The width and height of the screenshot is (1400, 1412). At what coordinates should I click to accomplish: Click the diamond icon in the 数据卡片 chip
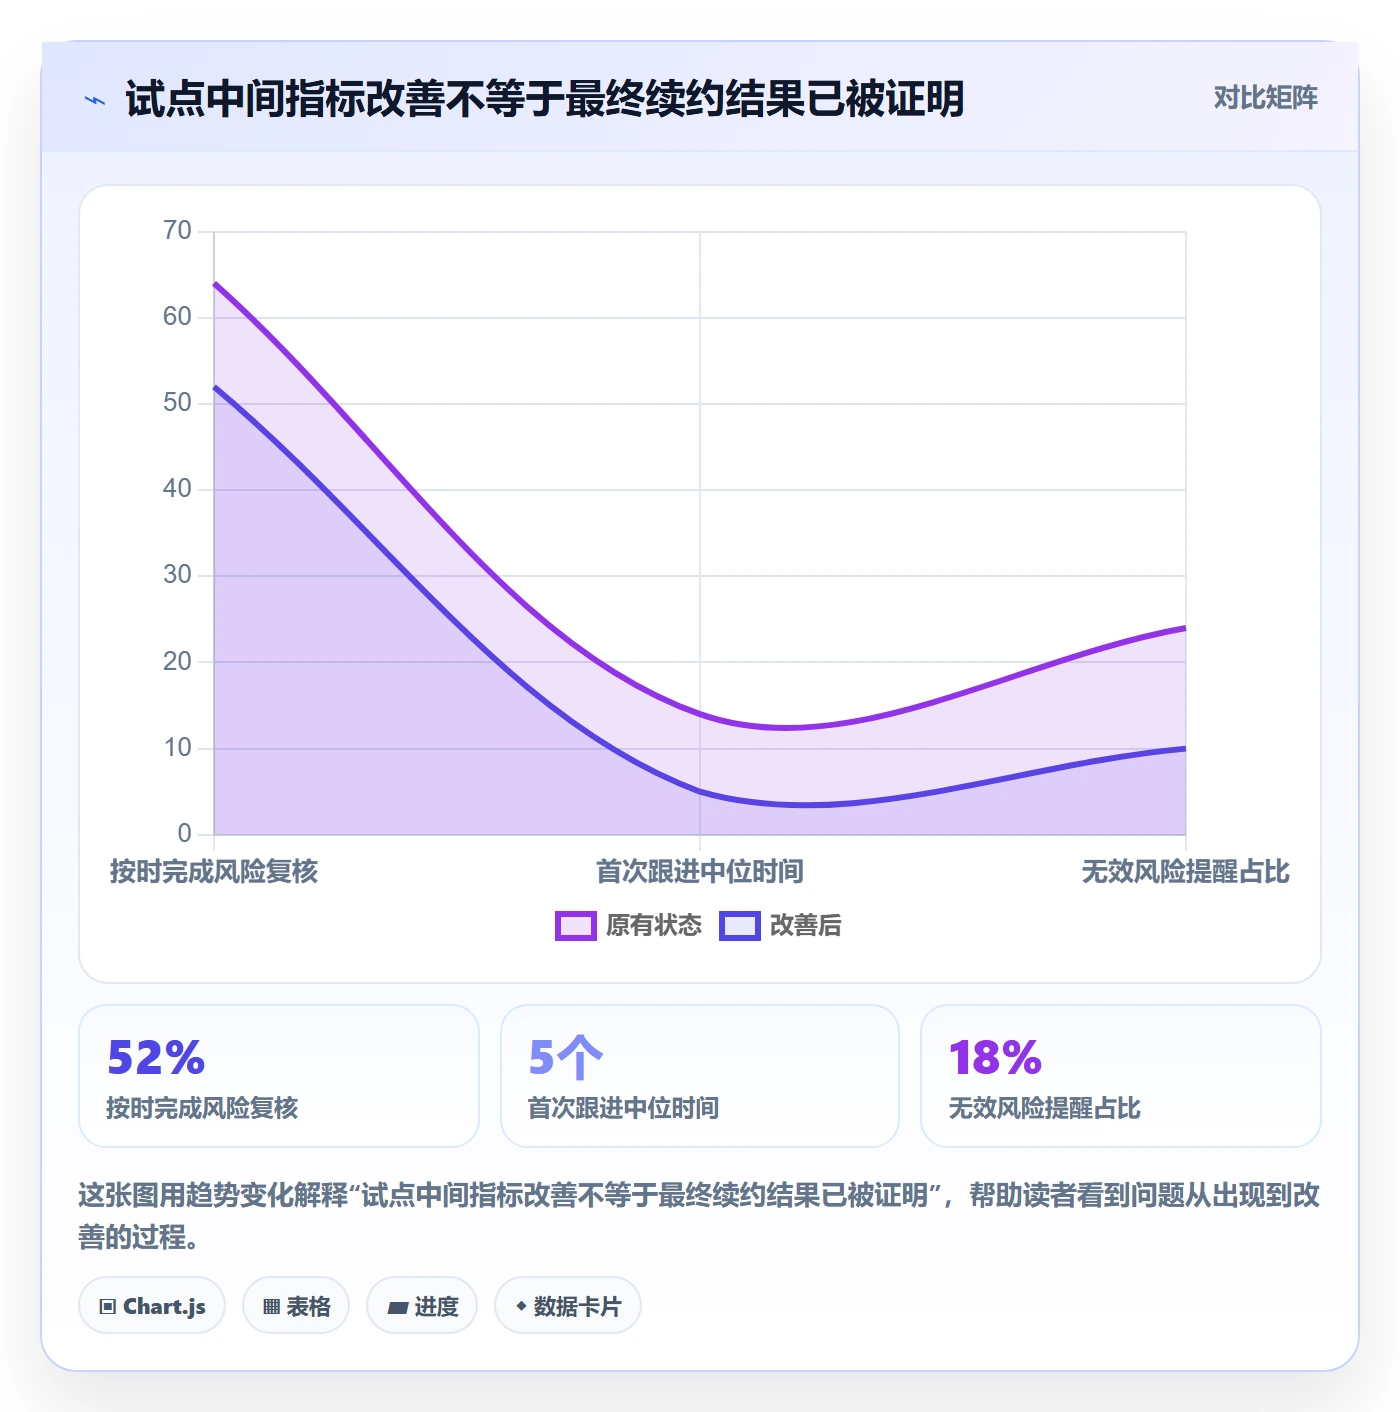click(x=521, y=1306)
